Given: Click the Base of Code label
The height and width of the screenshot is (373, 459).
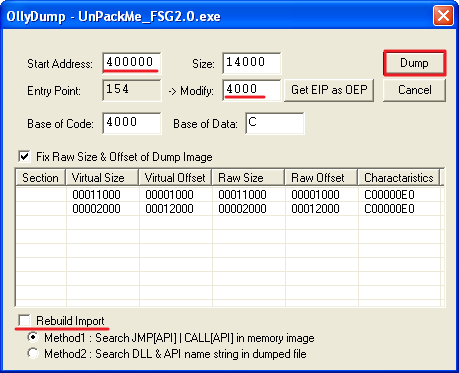Looking at the screenshot, I should [60, 124].
